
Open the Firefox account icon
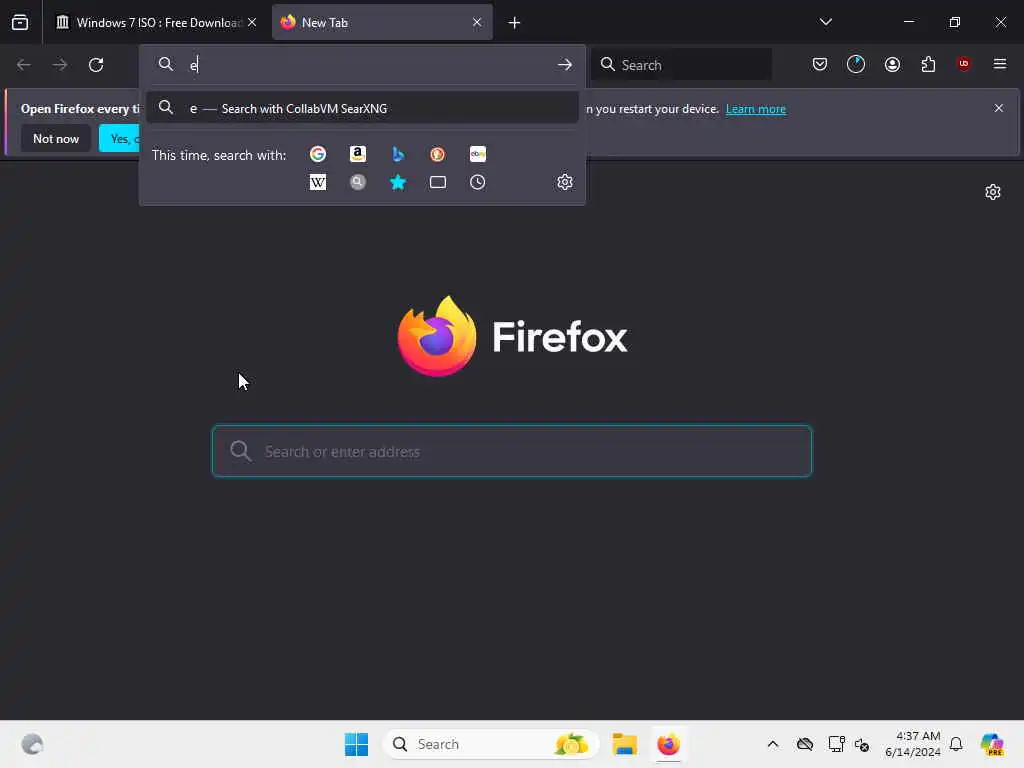coord(892,64)
